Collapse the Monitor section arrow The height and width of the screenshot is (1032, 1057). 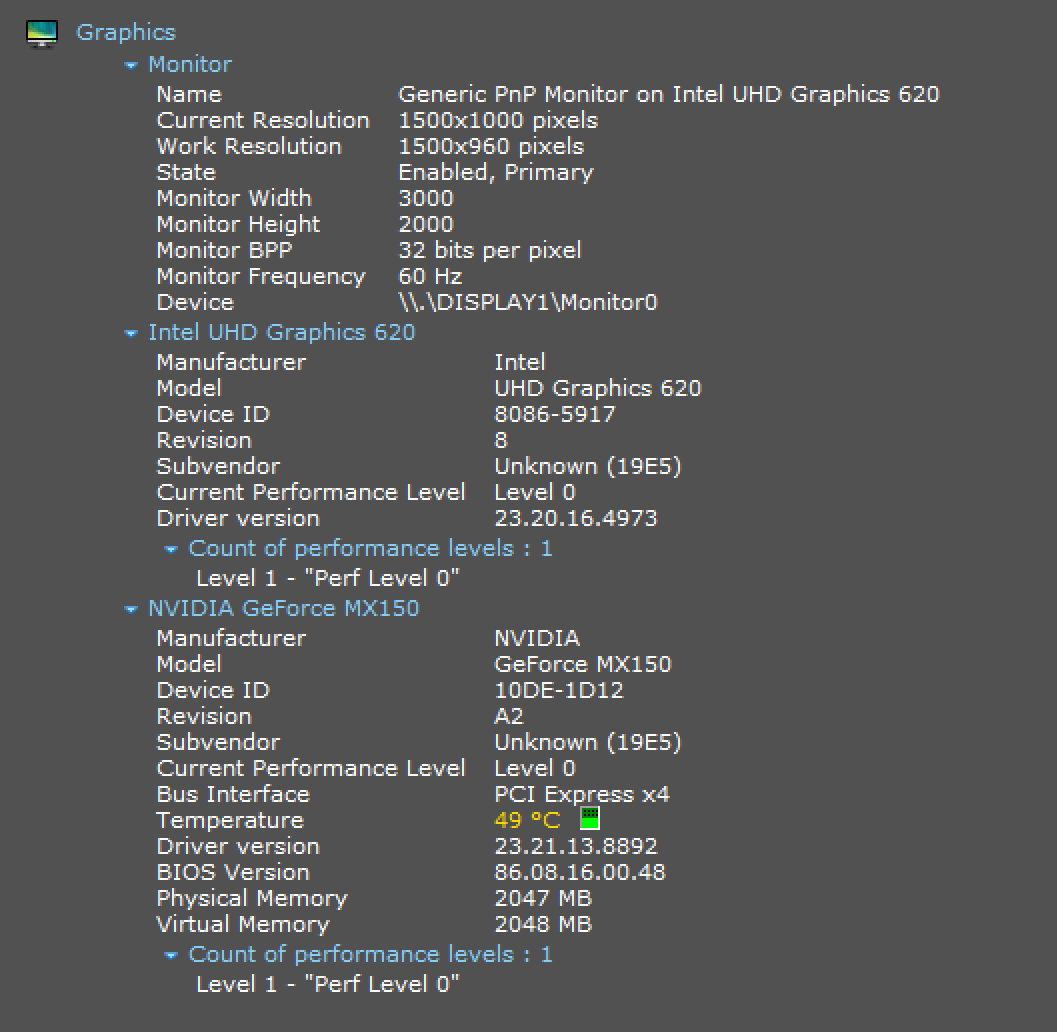point(130,66)
